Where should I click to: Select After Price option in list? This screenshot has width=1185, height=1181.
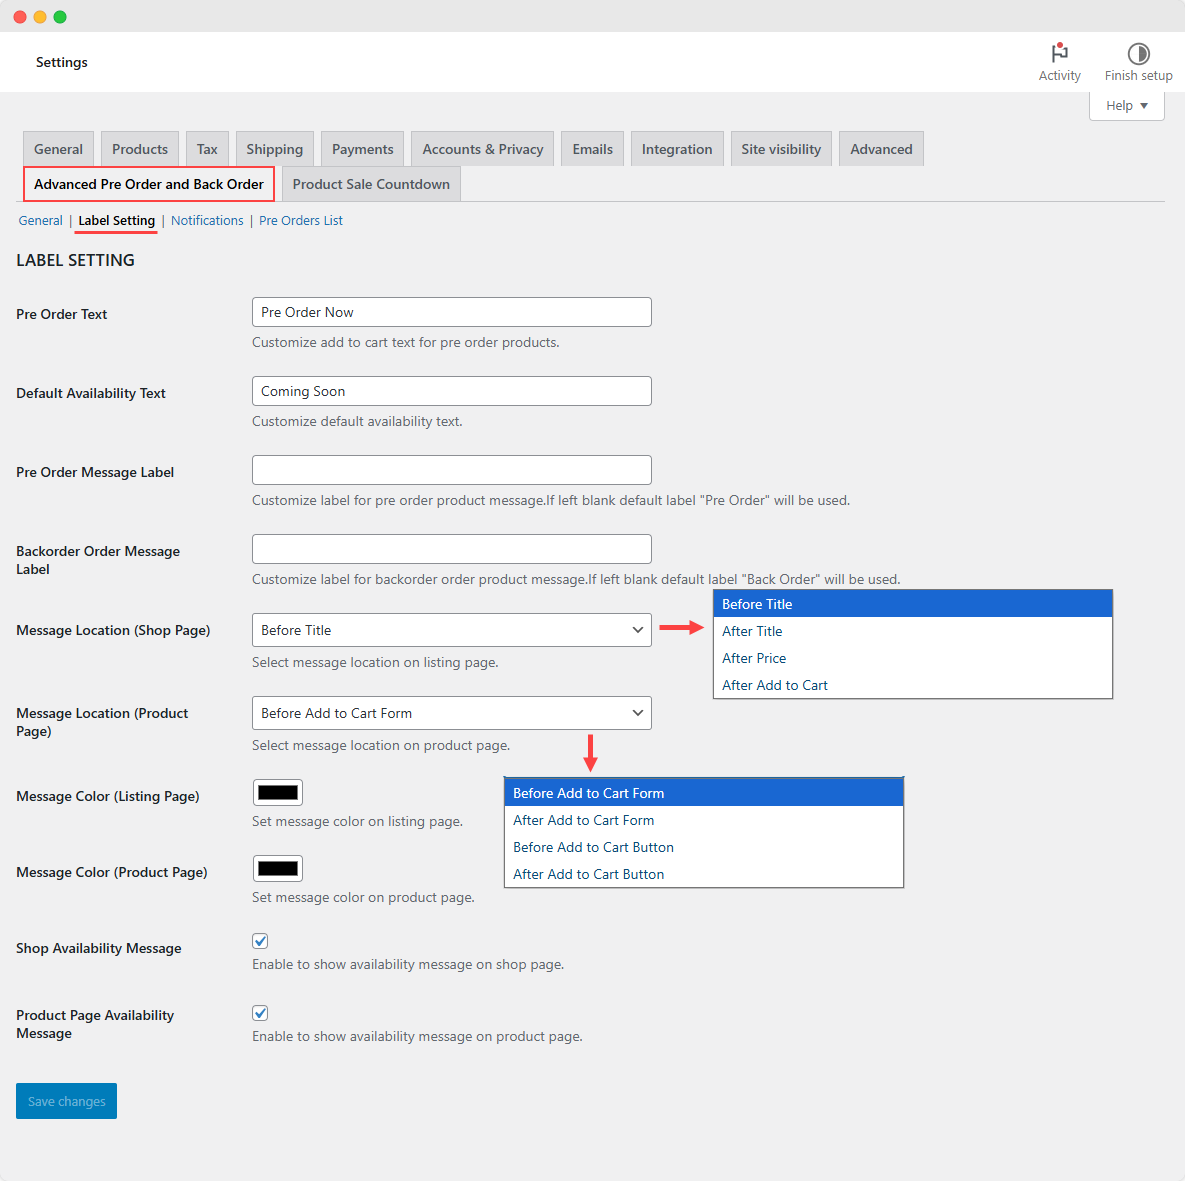pos(754,658)
